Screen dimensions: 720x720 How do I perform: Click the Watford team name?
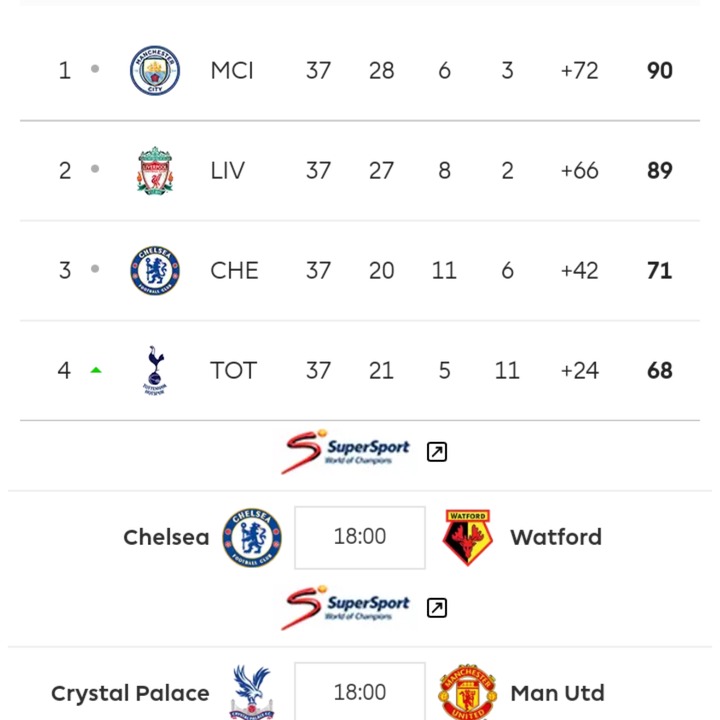[556, 537]
